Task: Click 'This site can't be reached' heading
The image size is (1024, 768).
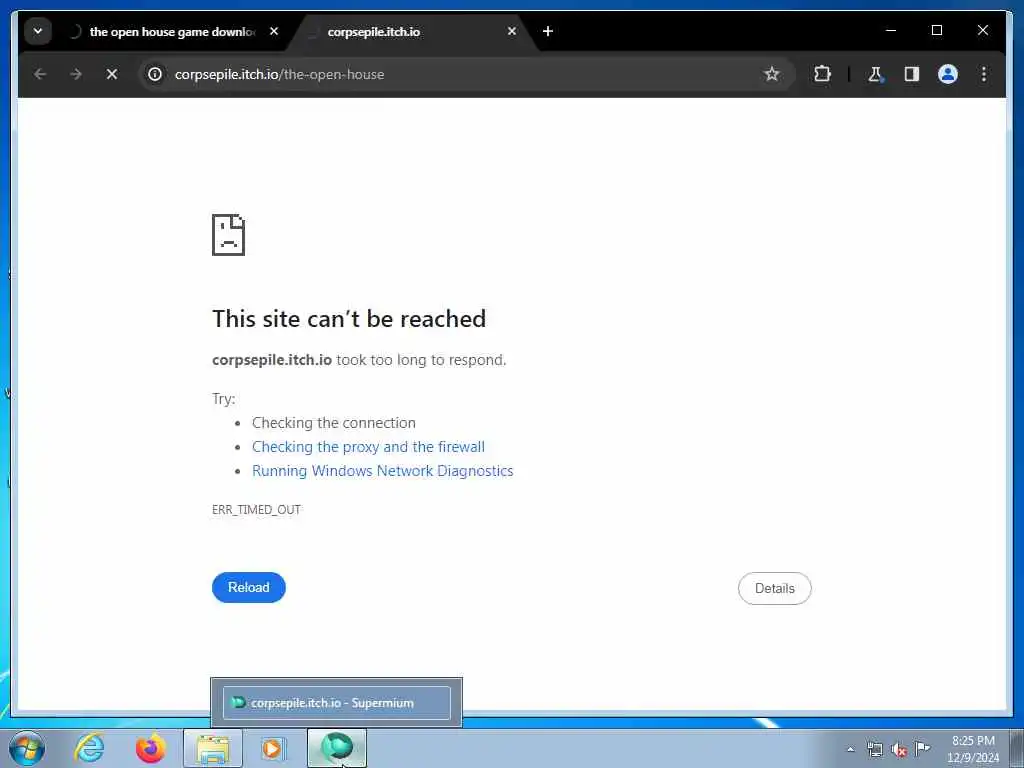Action: click(349, 319)
